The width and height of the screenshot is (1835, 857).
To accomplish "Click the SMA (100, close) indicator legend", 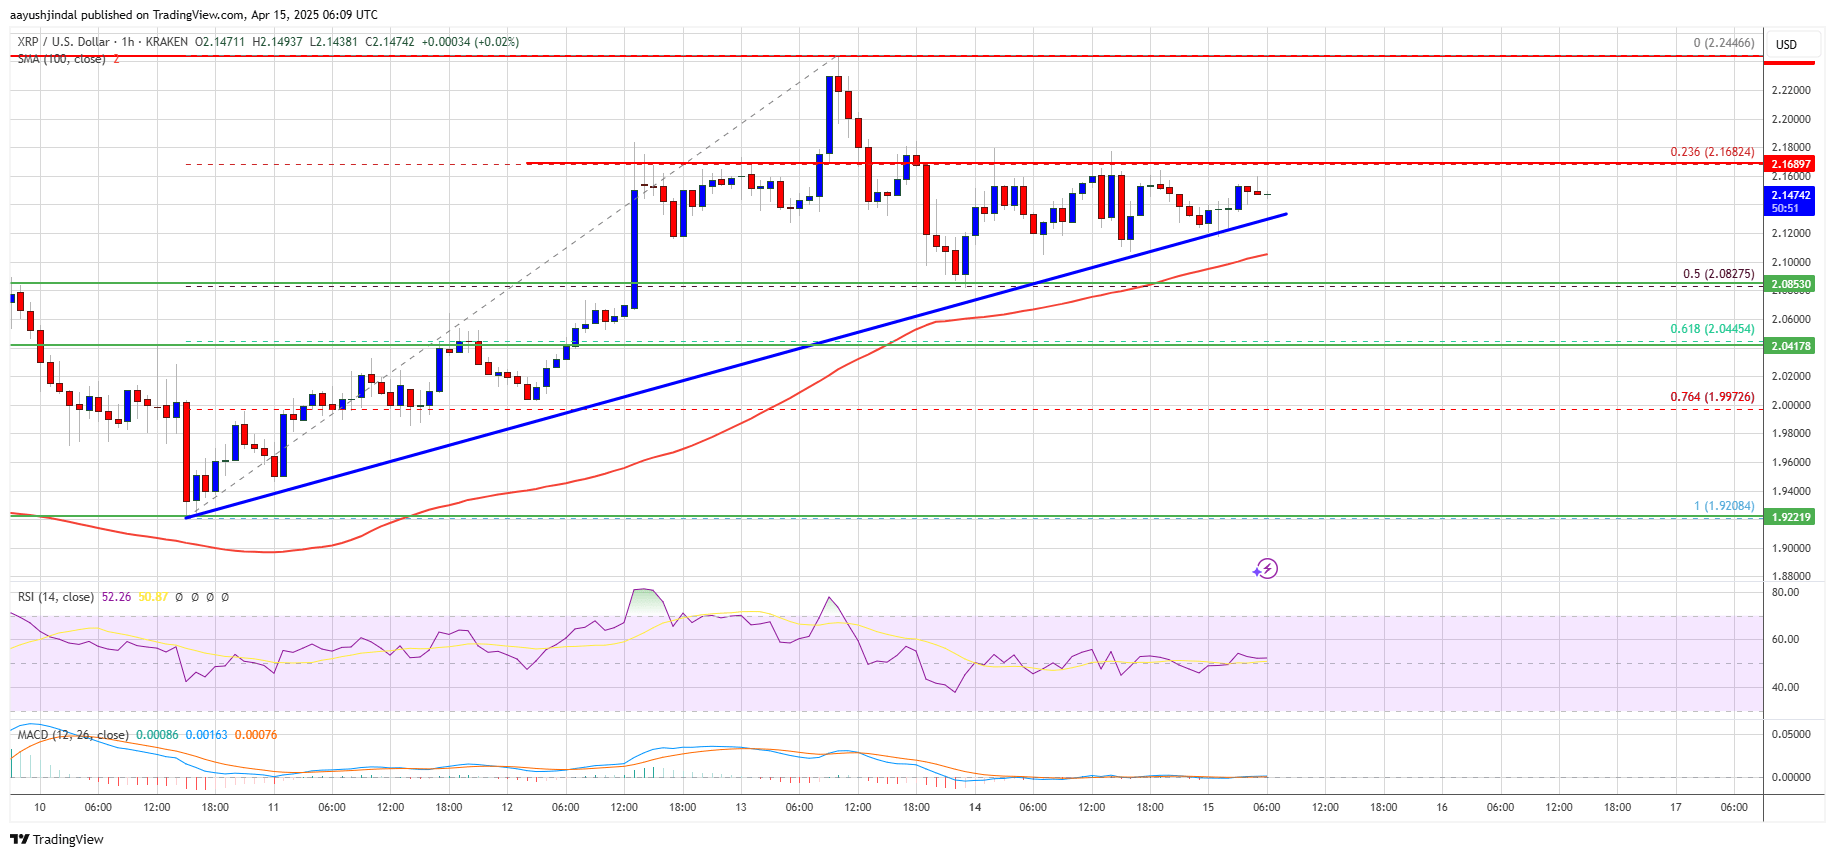I will pos(61,59).
